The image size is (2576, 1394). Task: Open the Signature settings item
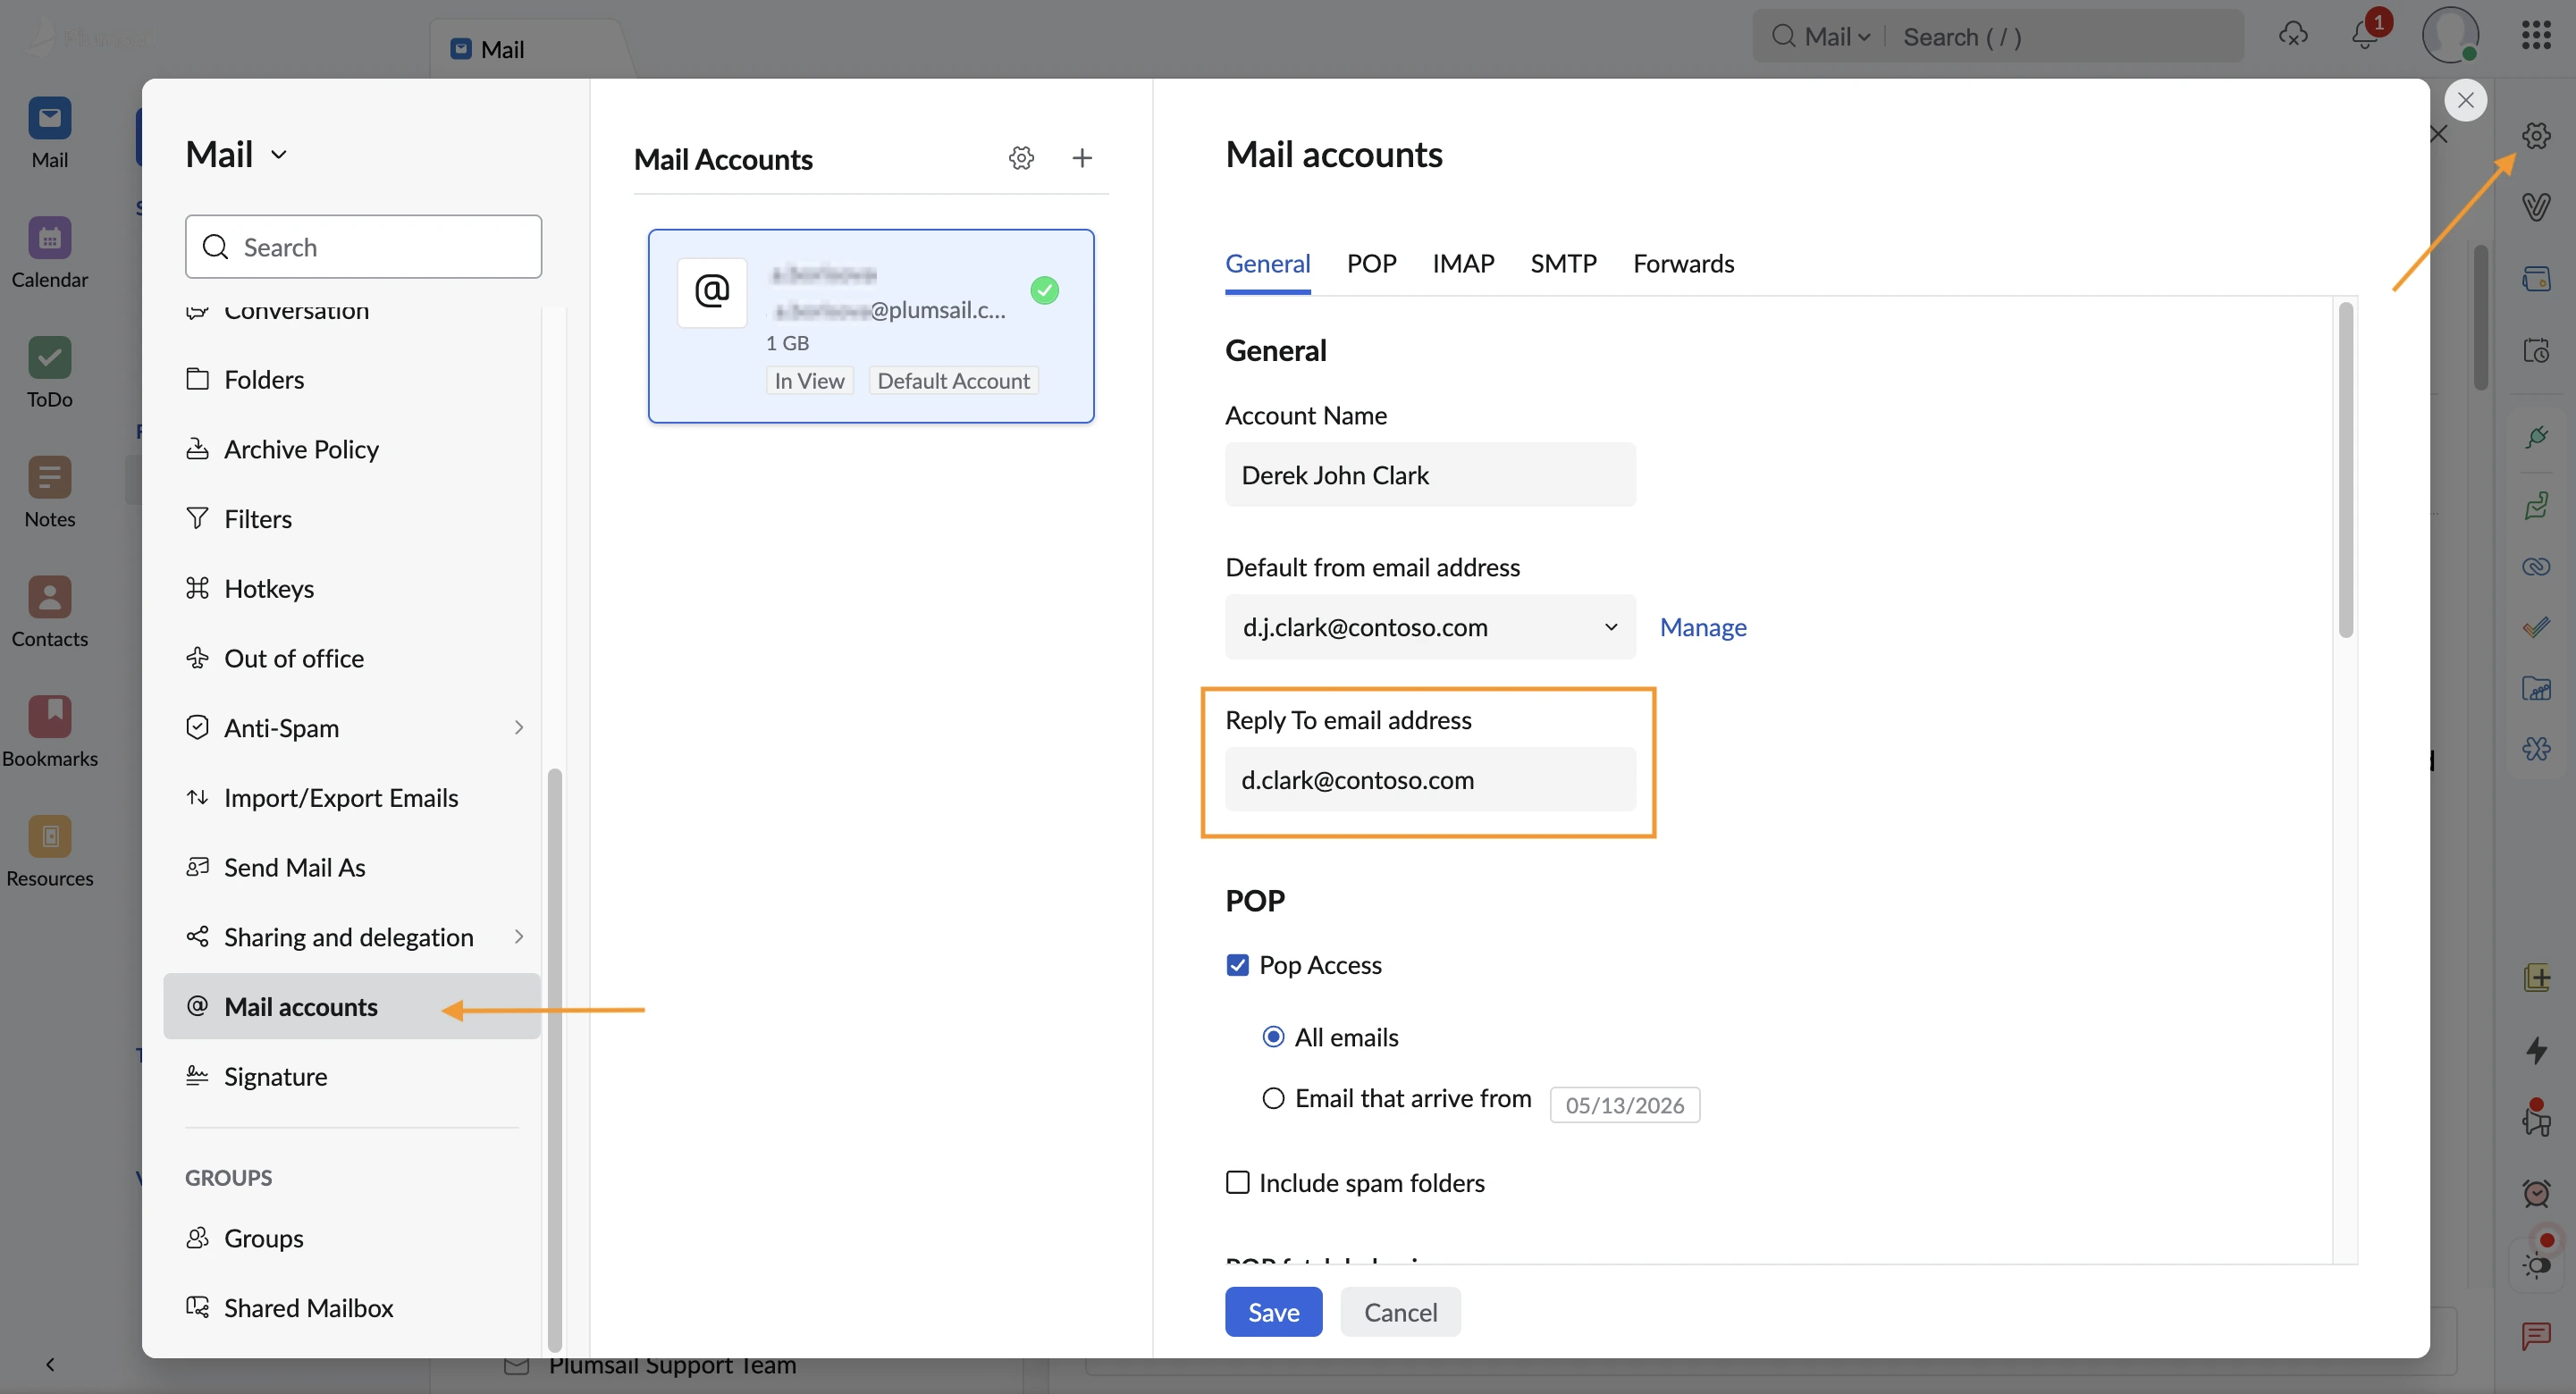352,1077
